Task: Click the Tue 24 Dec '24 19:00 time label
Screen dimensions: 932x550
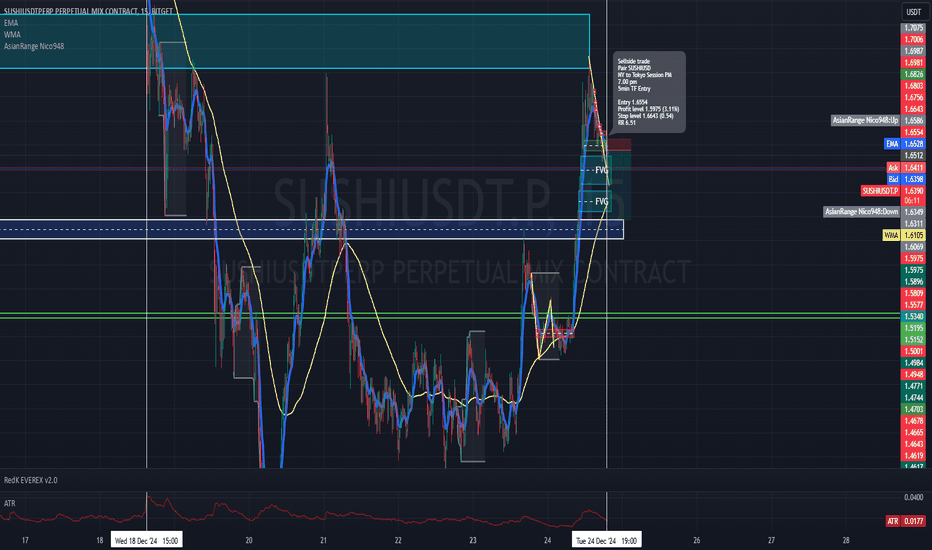Action: click(606, 540)
